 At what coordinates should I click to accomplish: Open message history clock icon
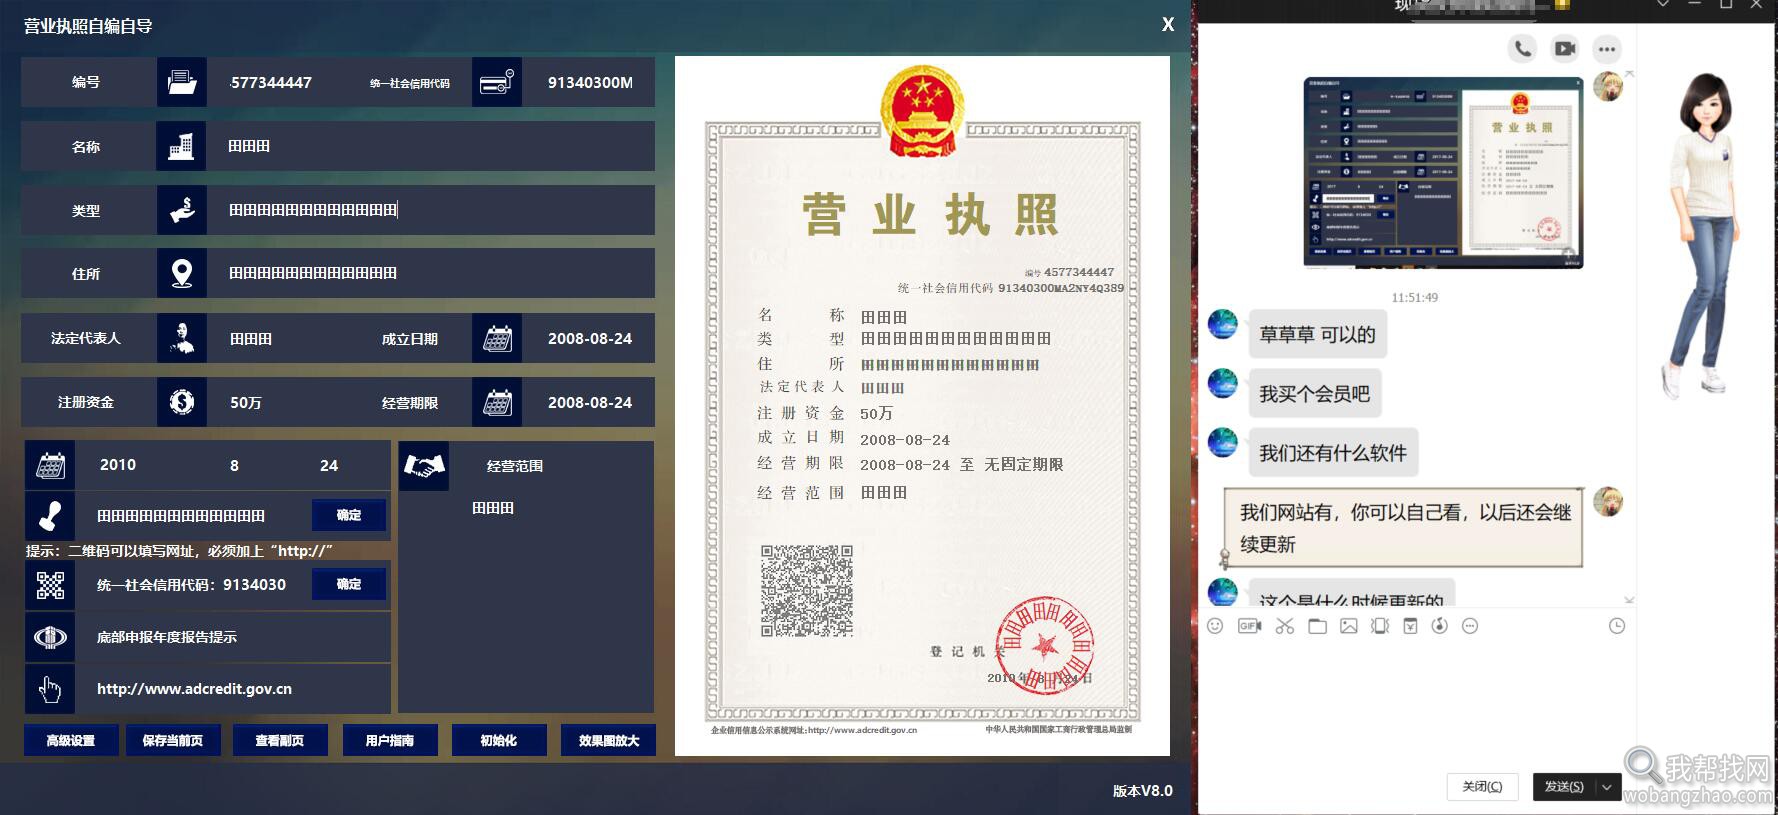[1617, 626]
